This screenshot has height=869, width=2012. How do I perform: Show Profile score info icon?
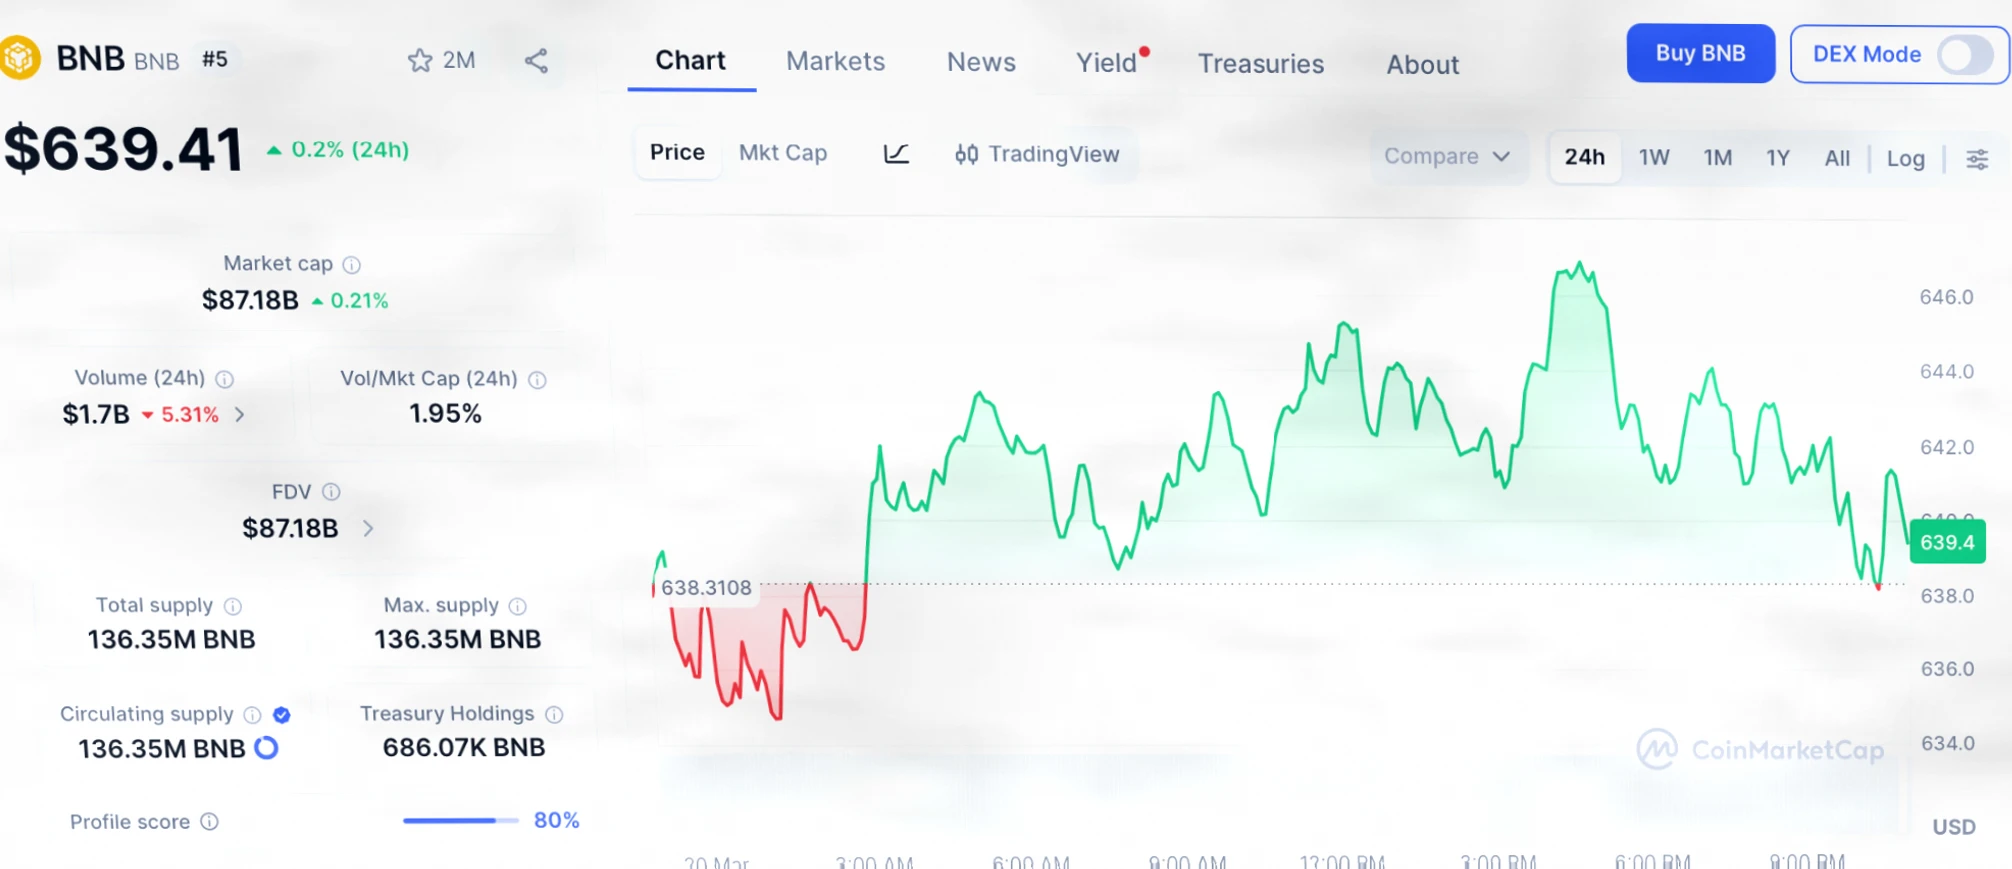pos(209,822)
